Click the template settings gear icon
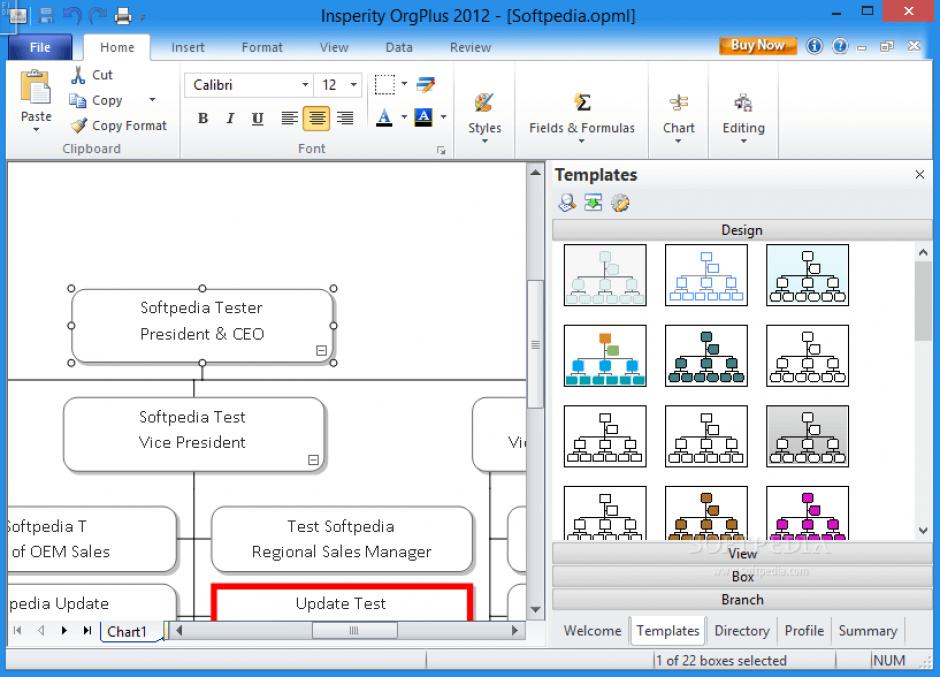The image size is (940, 677). coord(620,203)
